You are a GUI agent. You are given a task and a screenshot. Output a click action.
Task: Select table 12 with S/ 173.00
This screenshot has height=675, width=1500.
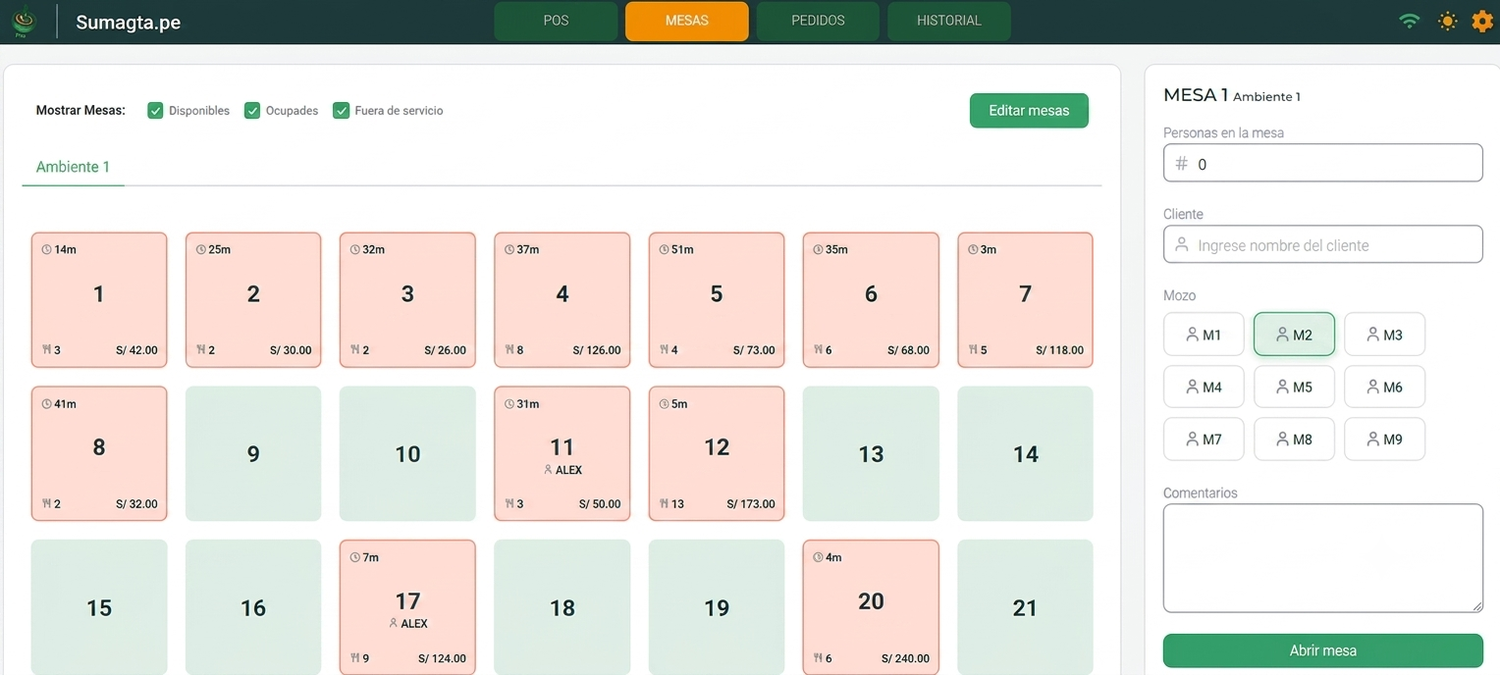pyautogui.click(x=717, y=454)
